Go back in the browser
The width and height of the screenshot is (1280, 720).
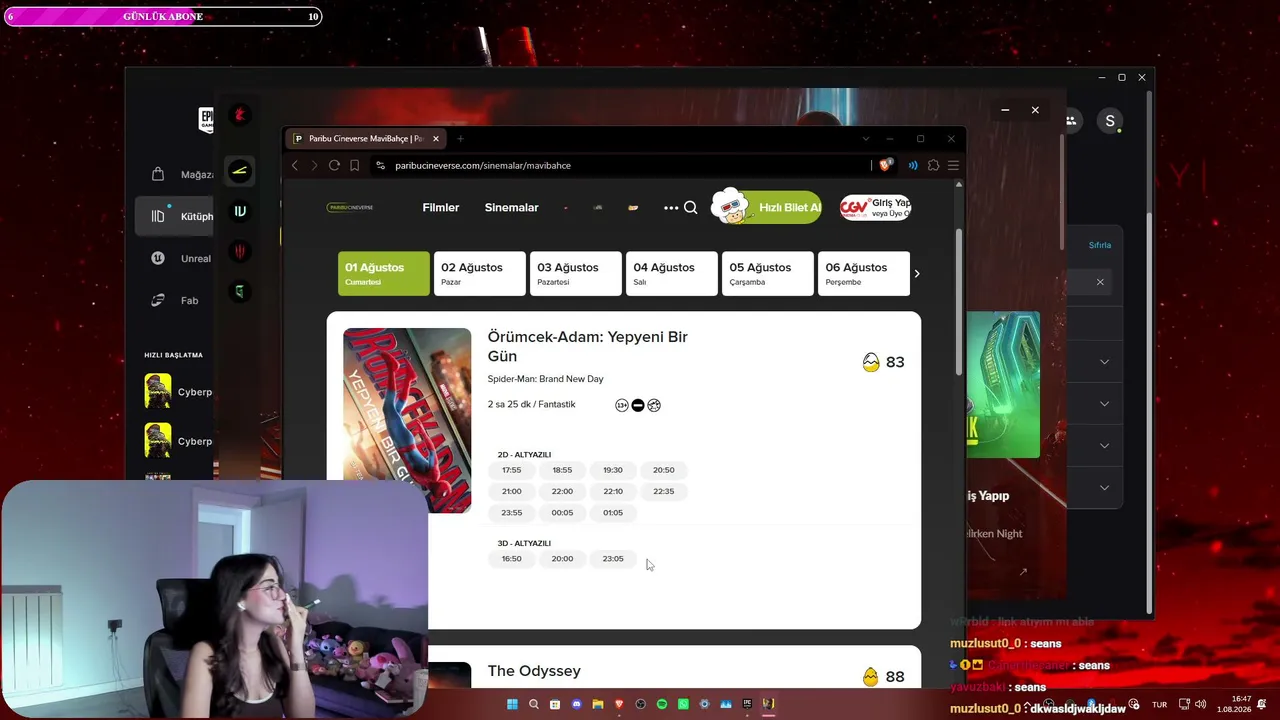click(295, 165)
